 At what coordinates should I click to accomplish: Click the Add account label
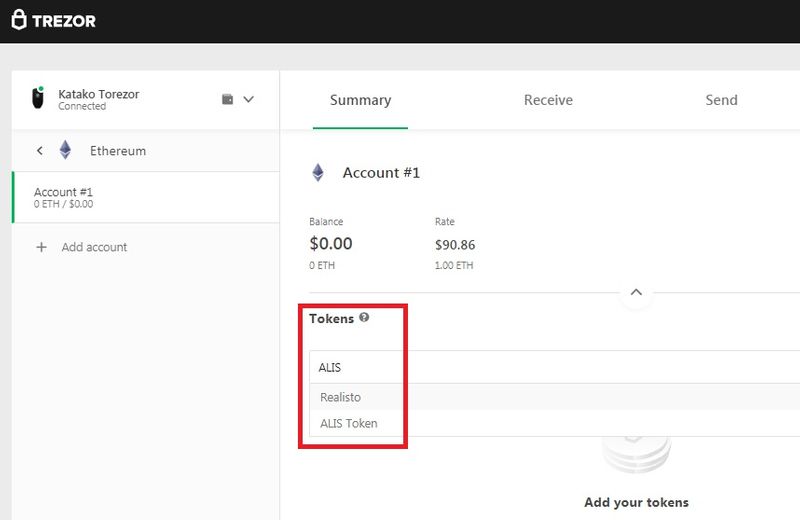[x=94, y=247]
